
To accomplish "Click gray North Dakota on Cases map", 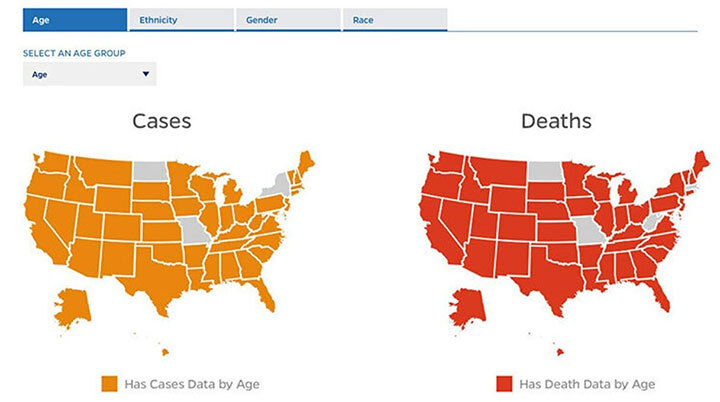I will tap(150, 171).
